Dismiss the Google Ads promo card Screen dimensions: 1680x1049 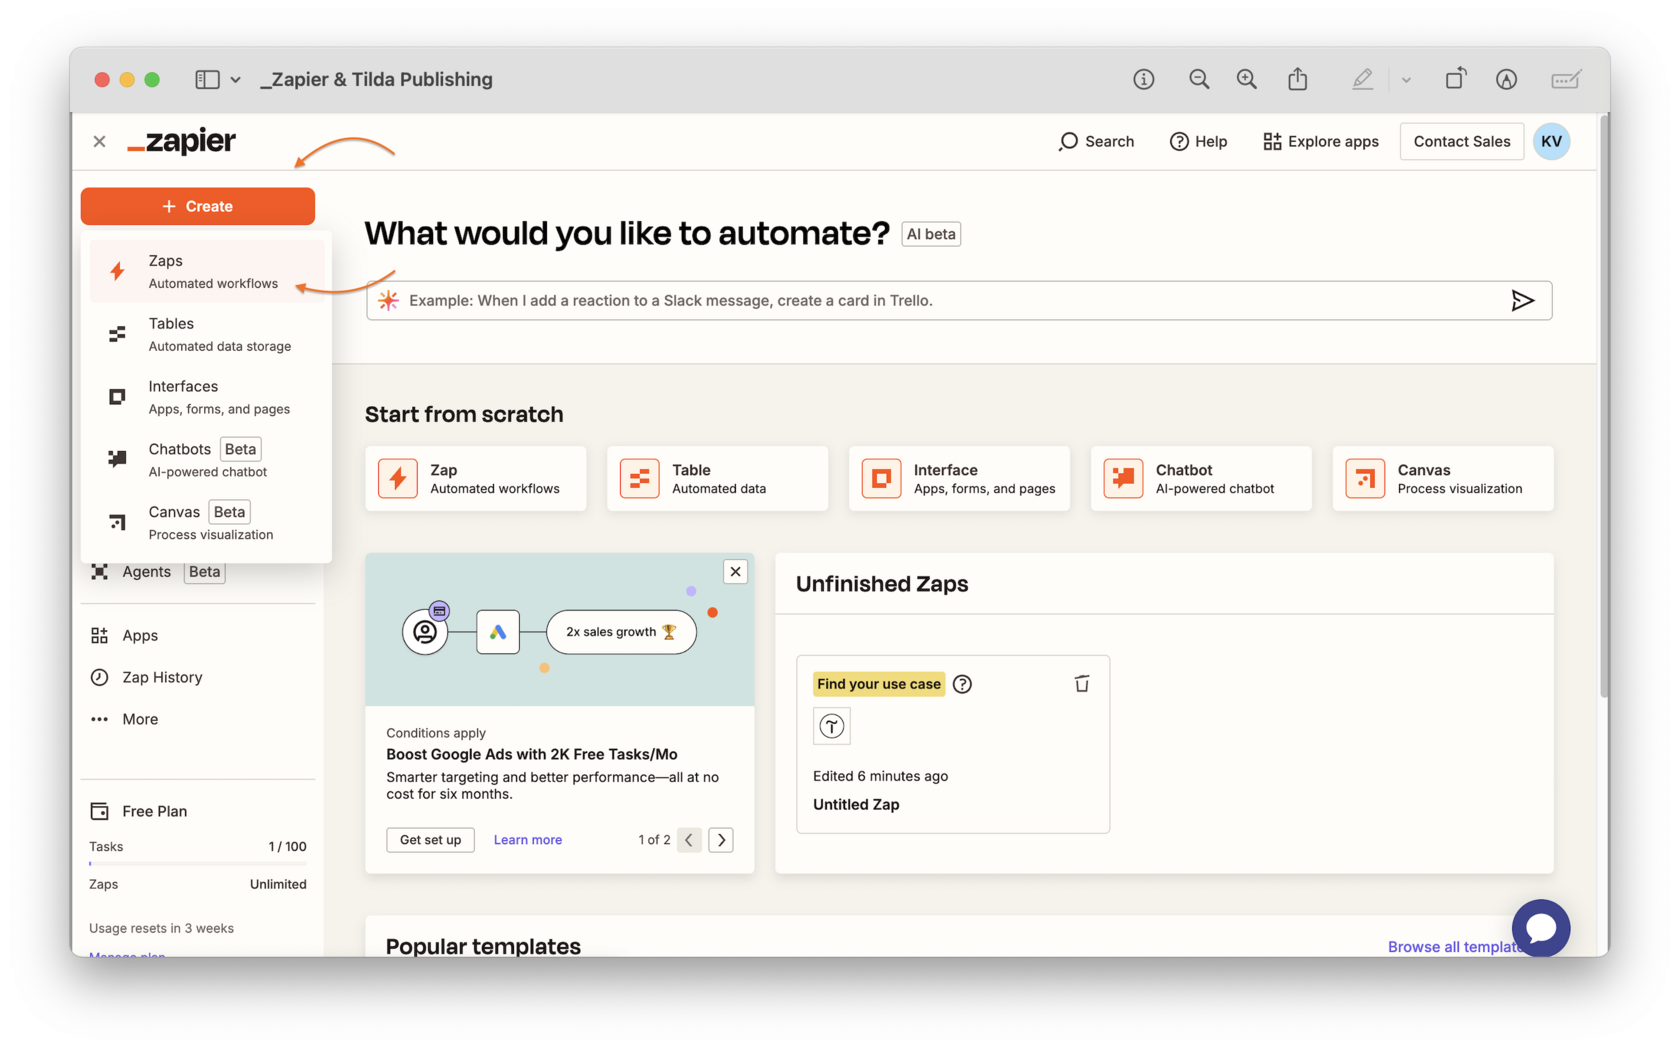735,572
